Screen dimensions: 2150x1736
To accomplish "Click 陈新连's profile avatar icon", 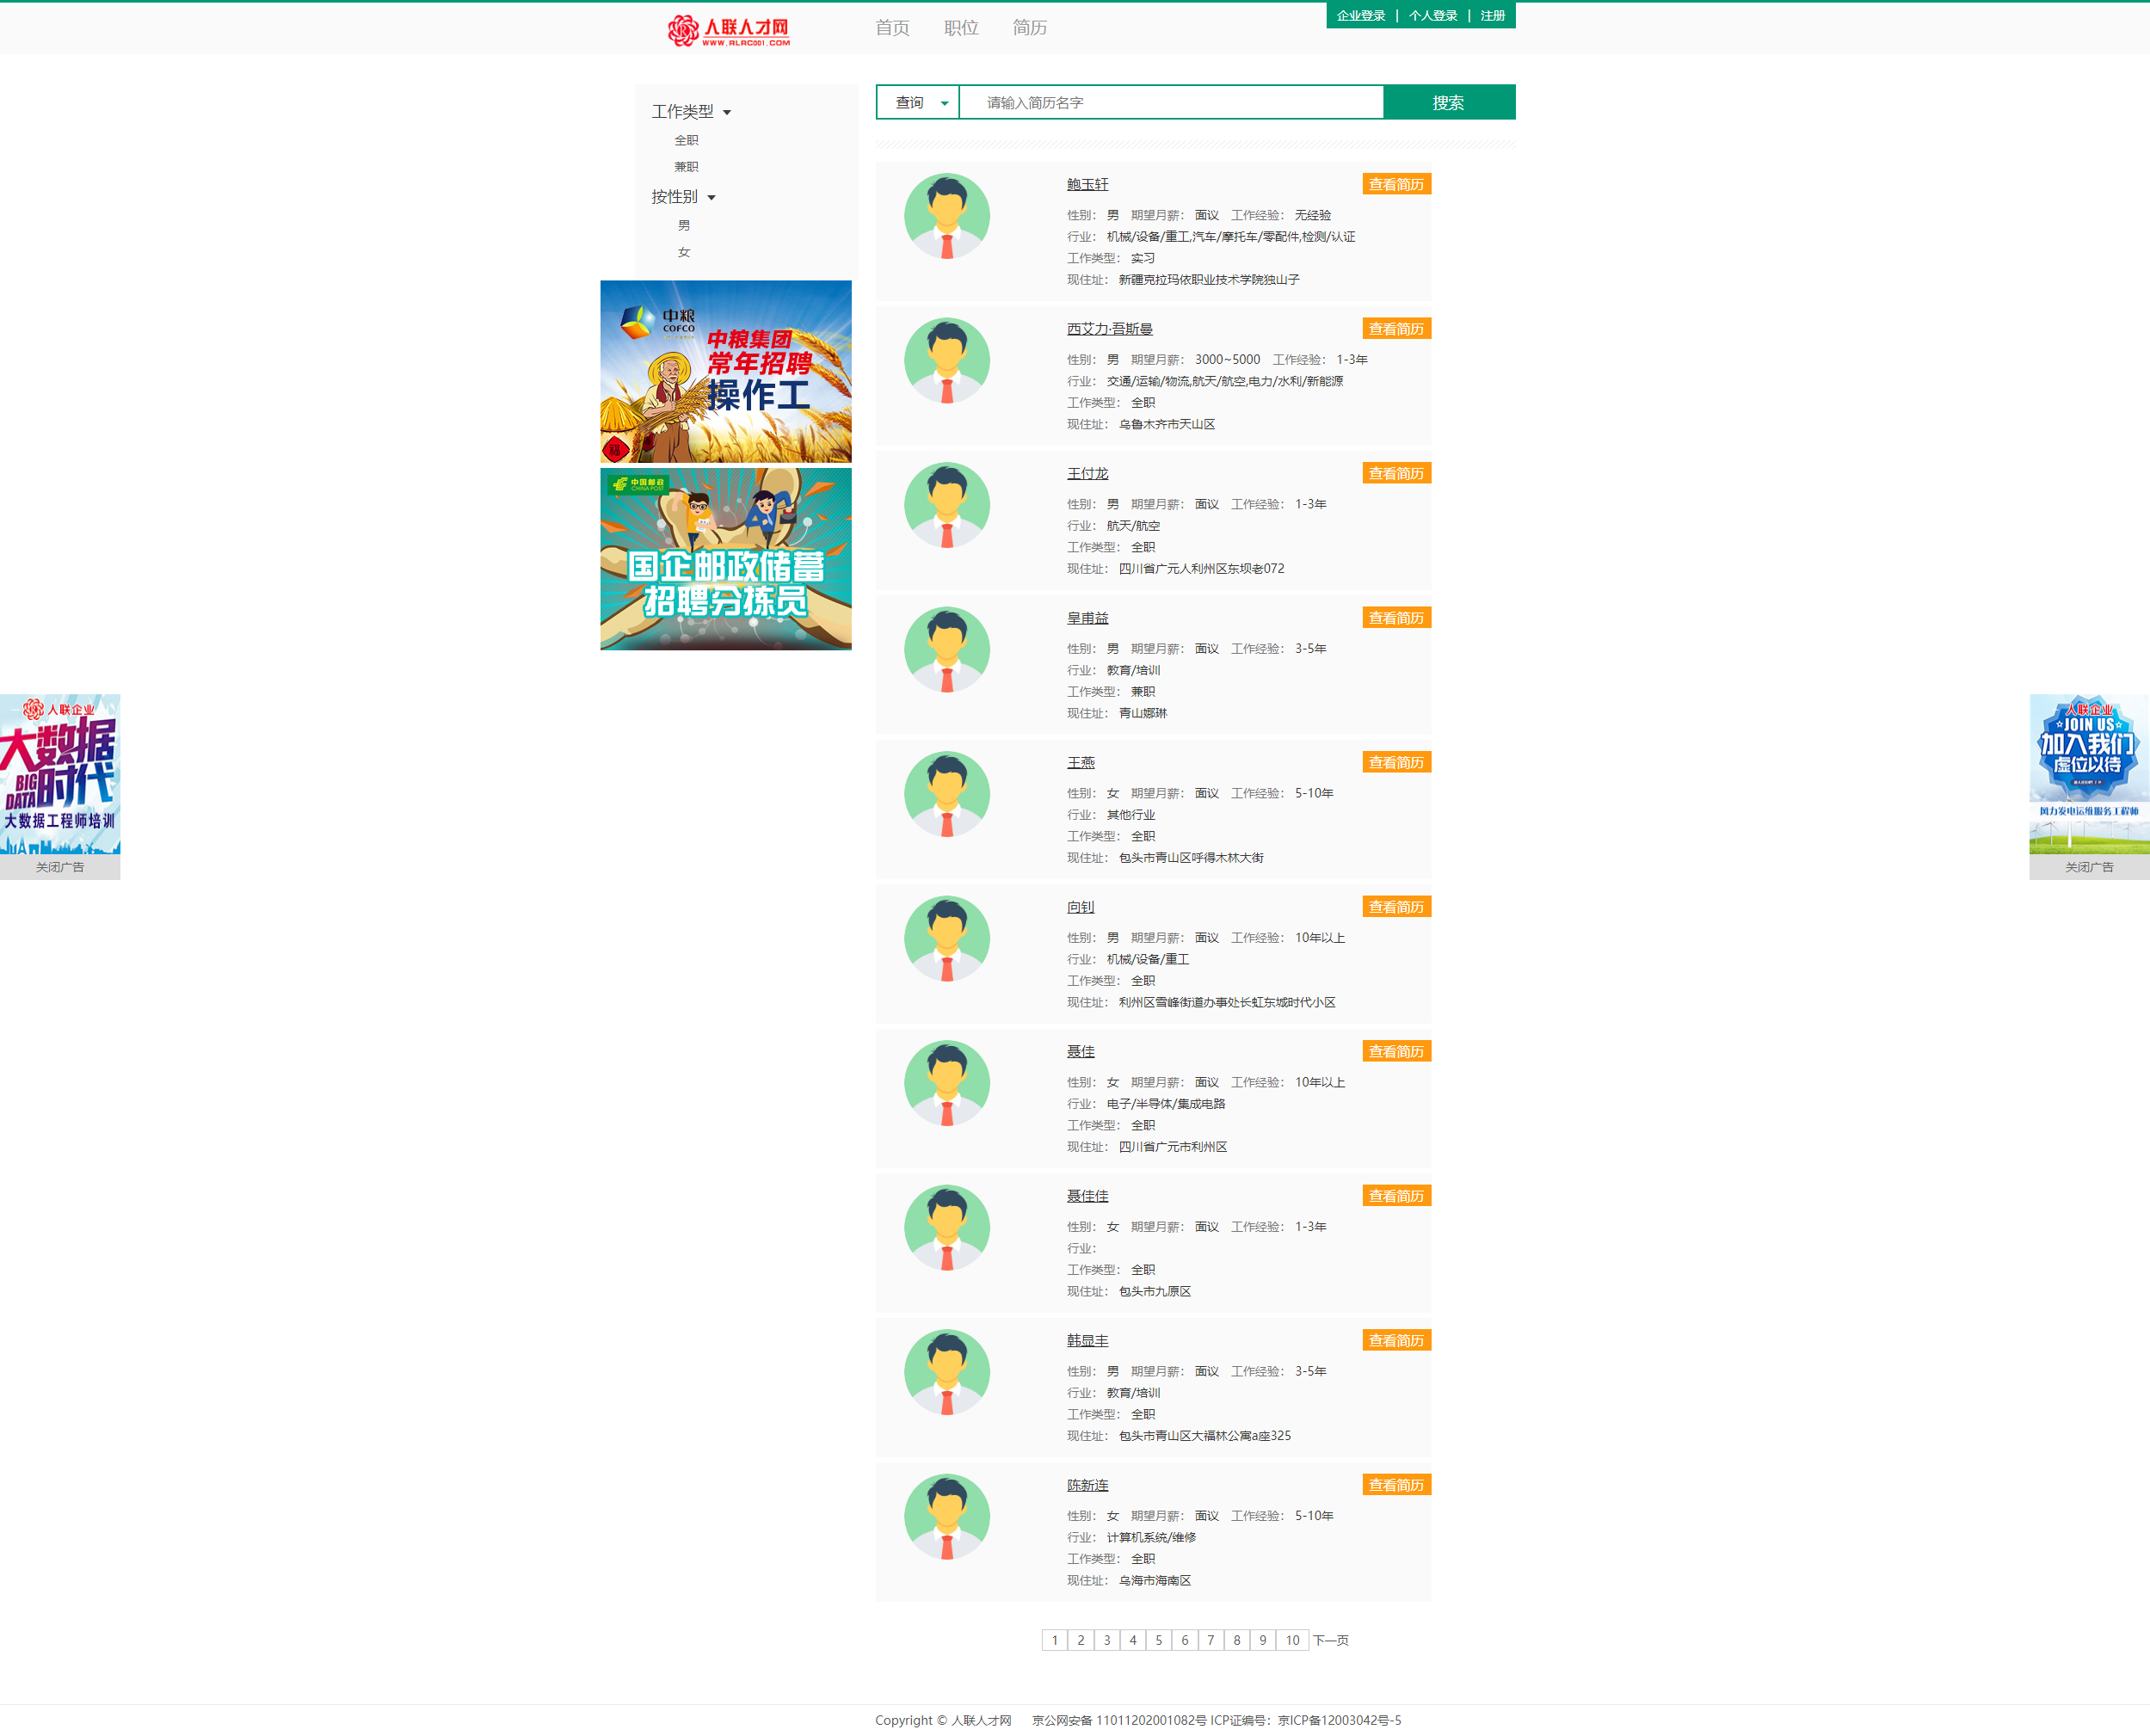I will pyautogui.click(x=946, y=1516).
